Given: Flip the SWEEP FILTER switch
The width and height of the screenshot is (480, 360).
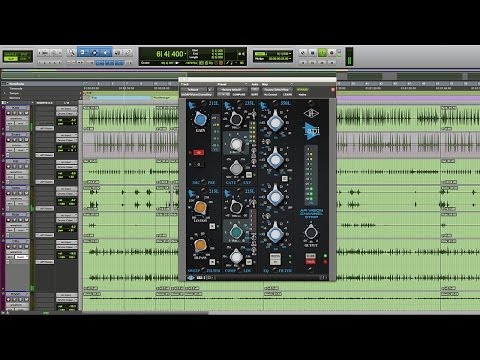Looking at the screenshot, I should 204,270.
